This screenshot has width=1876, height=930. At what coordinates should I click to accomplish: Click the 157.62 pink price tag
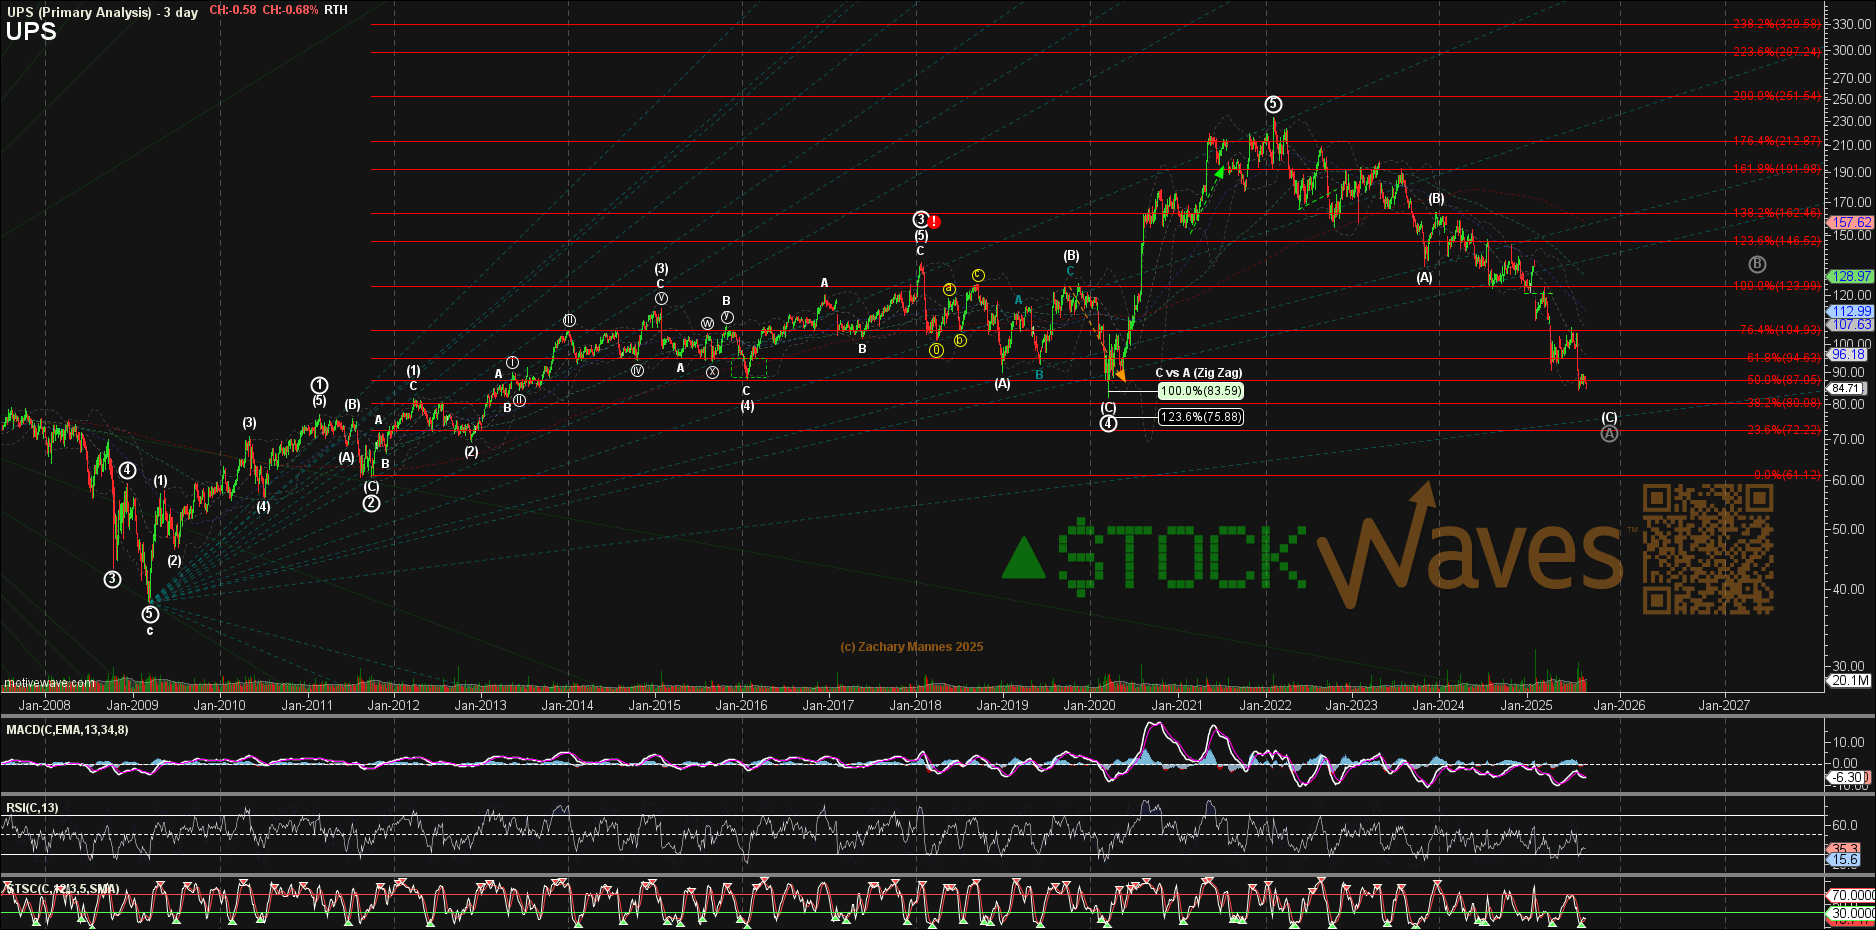tap(1850, 223)
